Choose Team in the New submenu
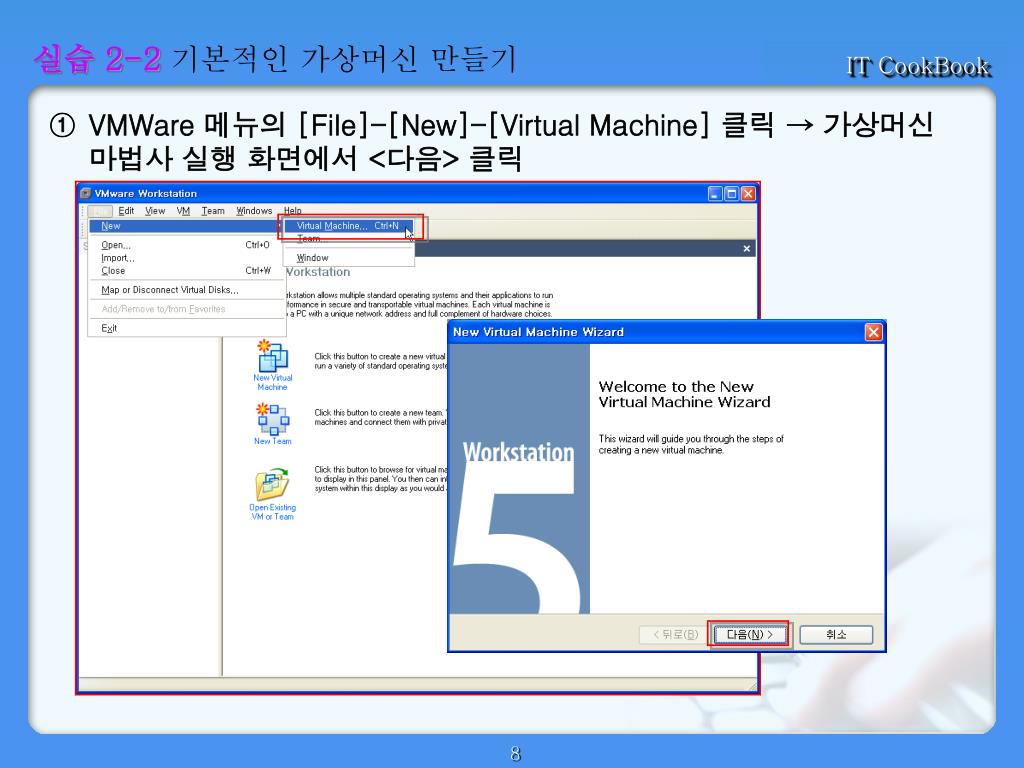This screenshot has height=768, width=1024. pos(349,239)
